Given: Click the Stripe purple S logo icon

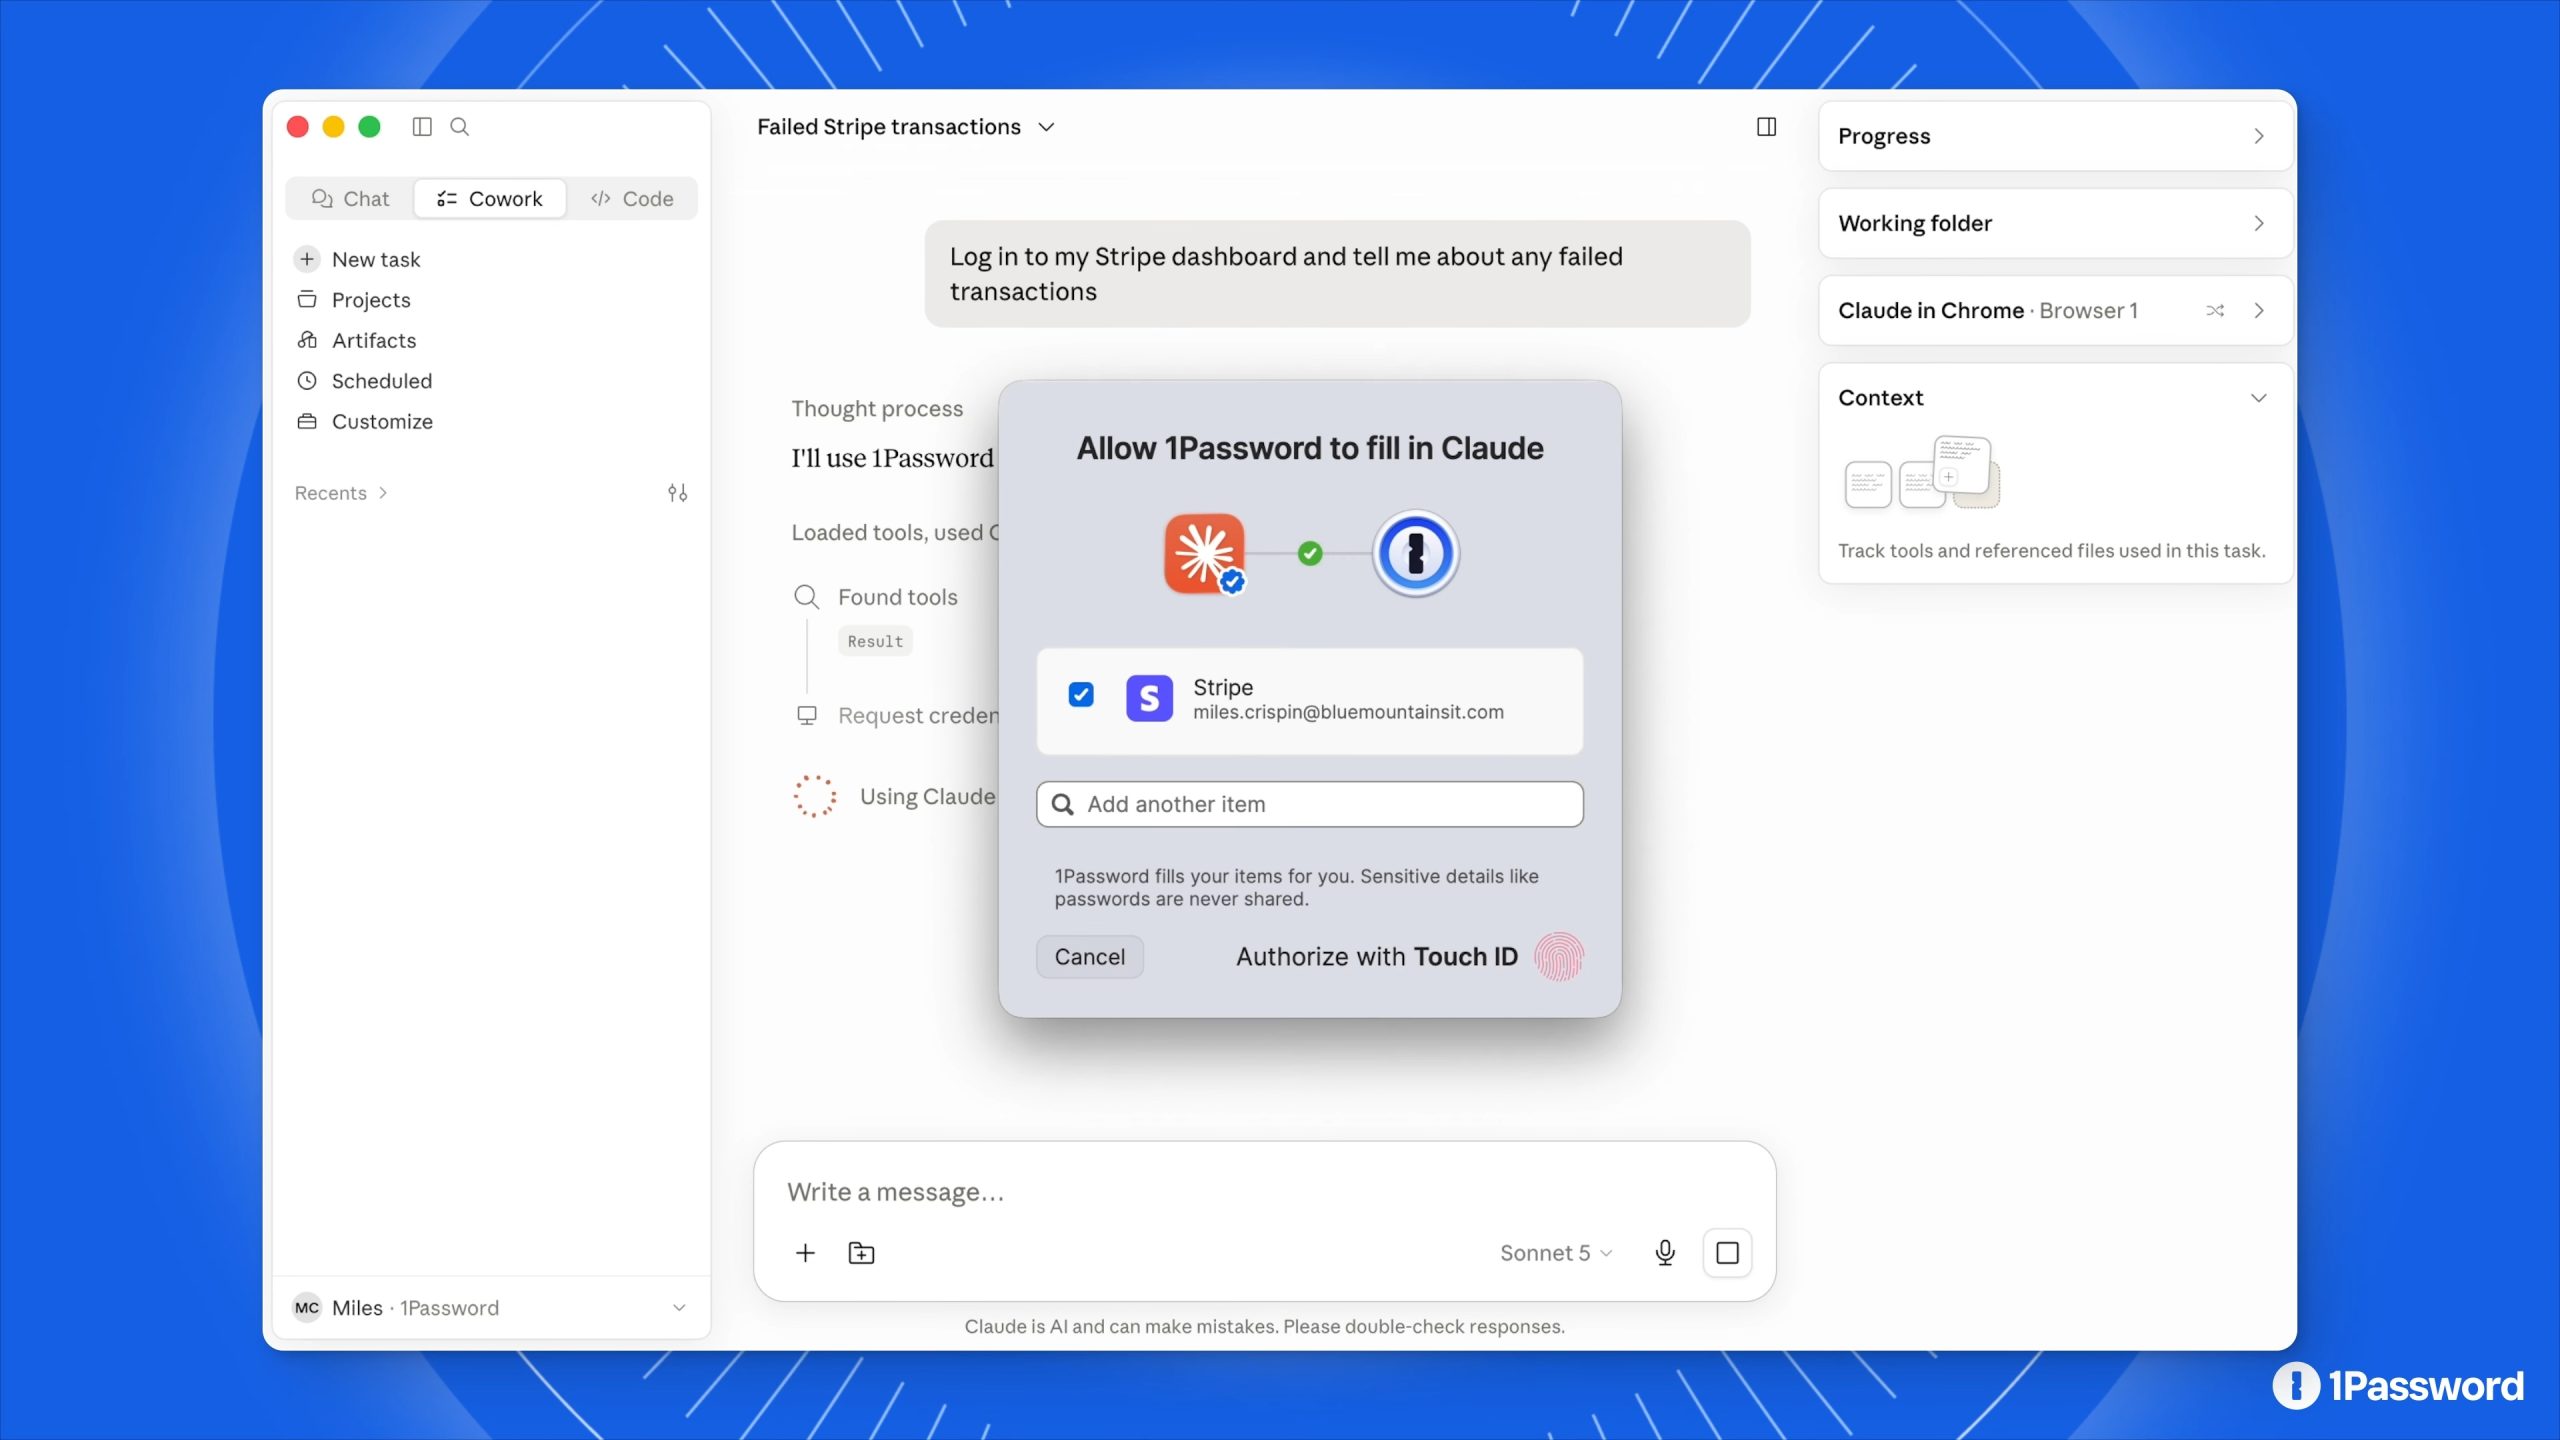Looking at the screenshot, I should [1149, 698].
